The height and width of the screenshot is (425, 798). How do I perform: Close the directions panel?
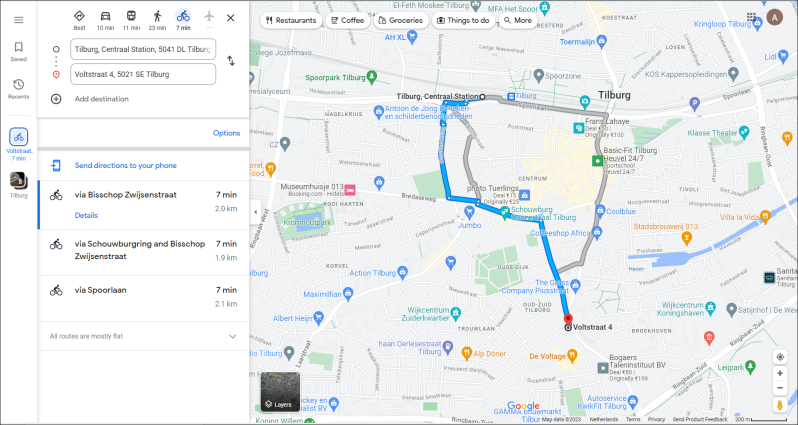click(x=231, y=18)
